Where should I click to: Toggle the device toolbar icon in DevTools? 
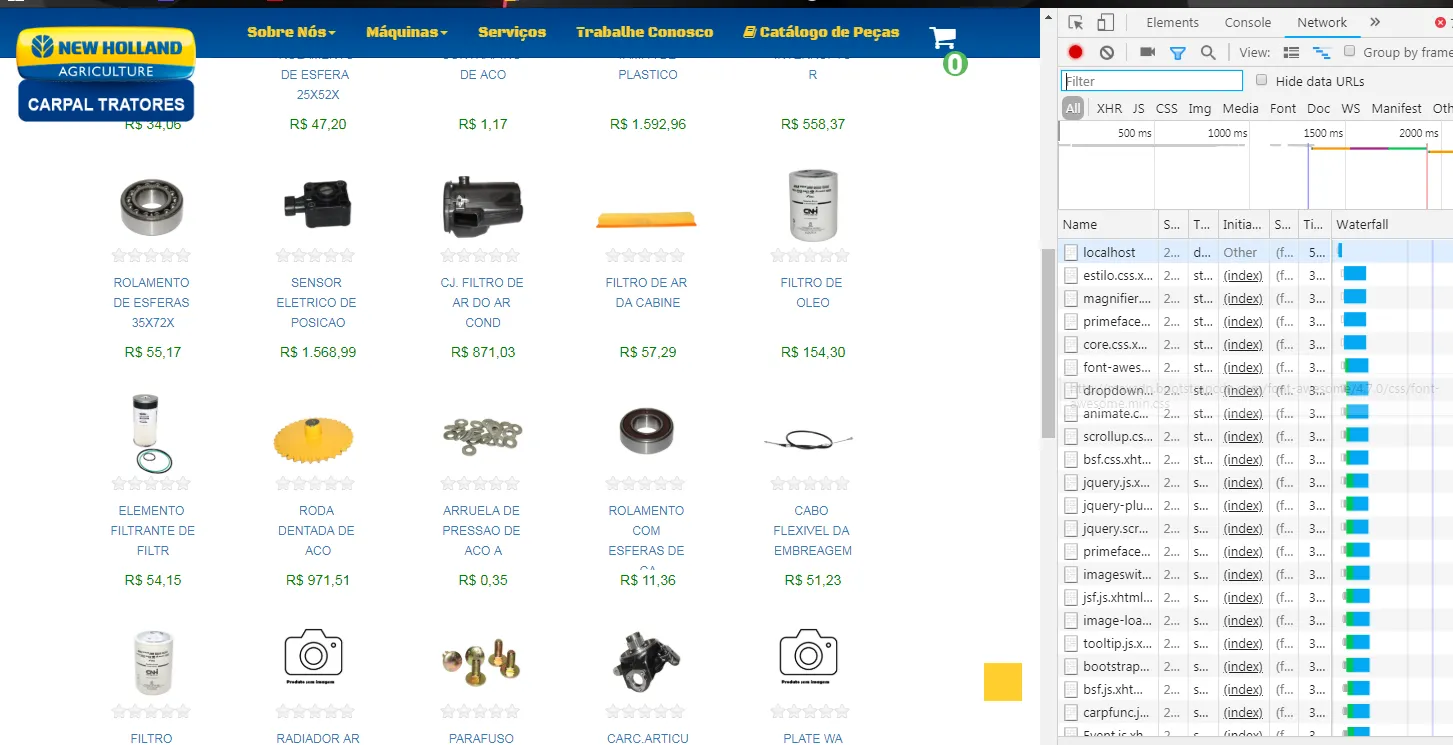click(1106, 23)
